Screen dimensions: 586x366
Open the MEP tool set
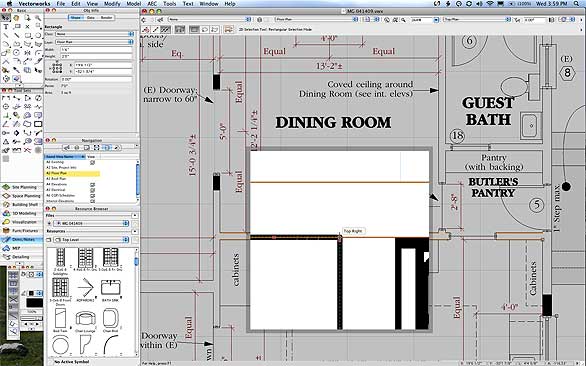tap(21, 248)
